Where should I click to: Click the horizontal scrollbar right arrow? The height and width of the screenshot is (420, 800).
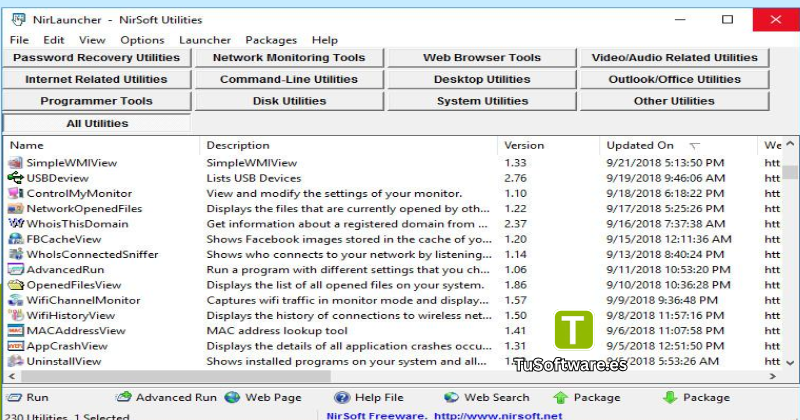[x=773, y=376]
